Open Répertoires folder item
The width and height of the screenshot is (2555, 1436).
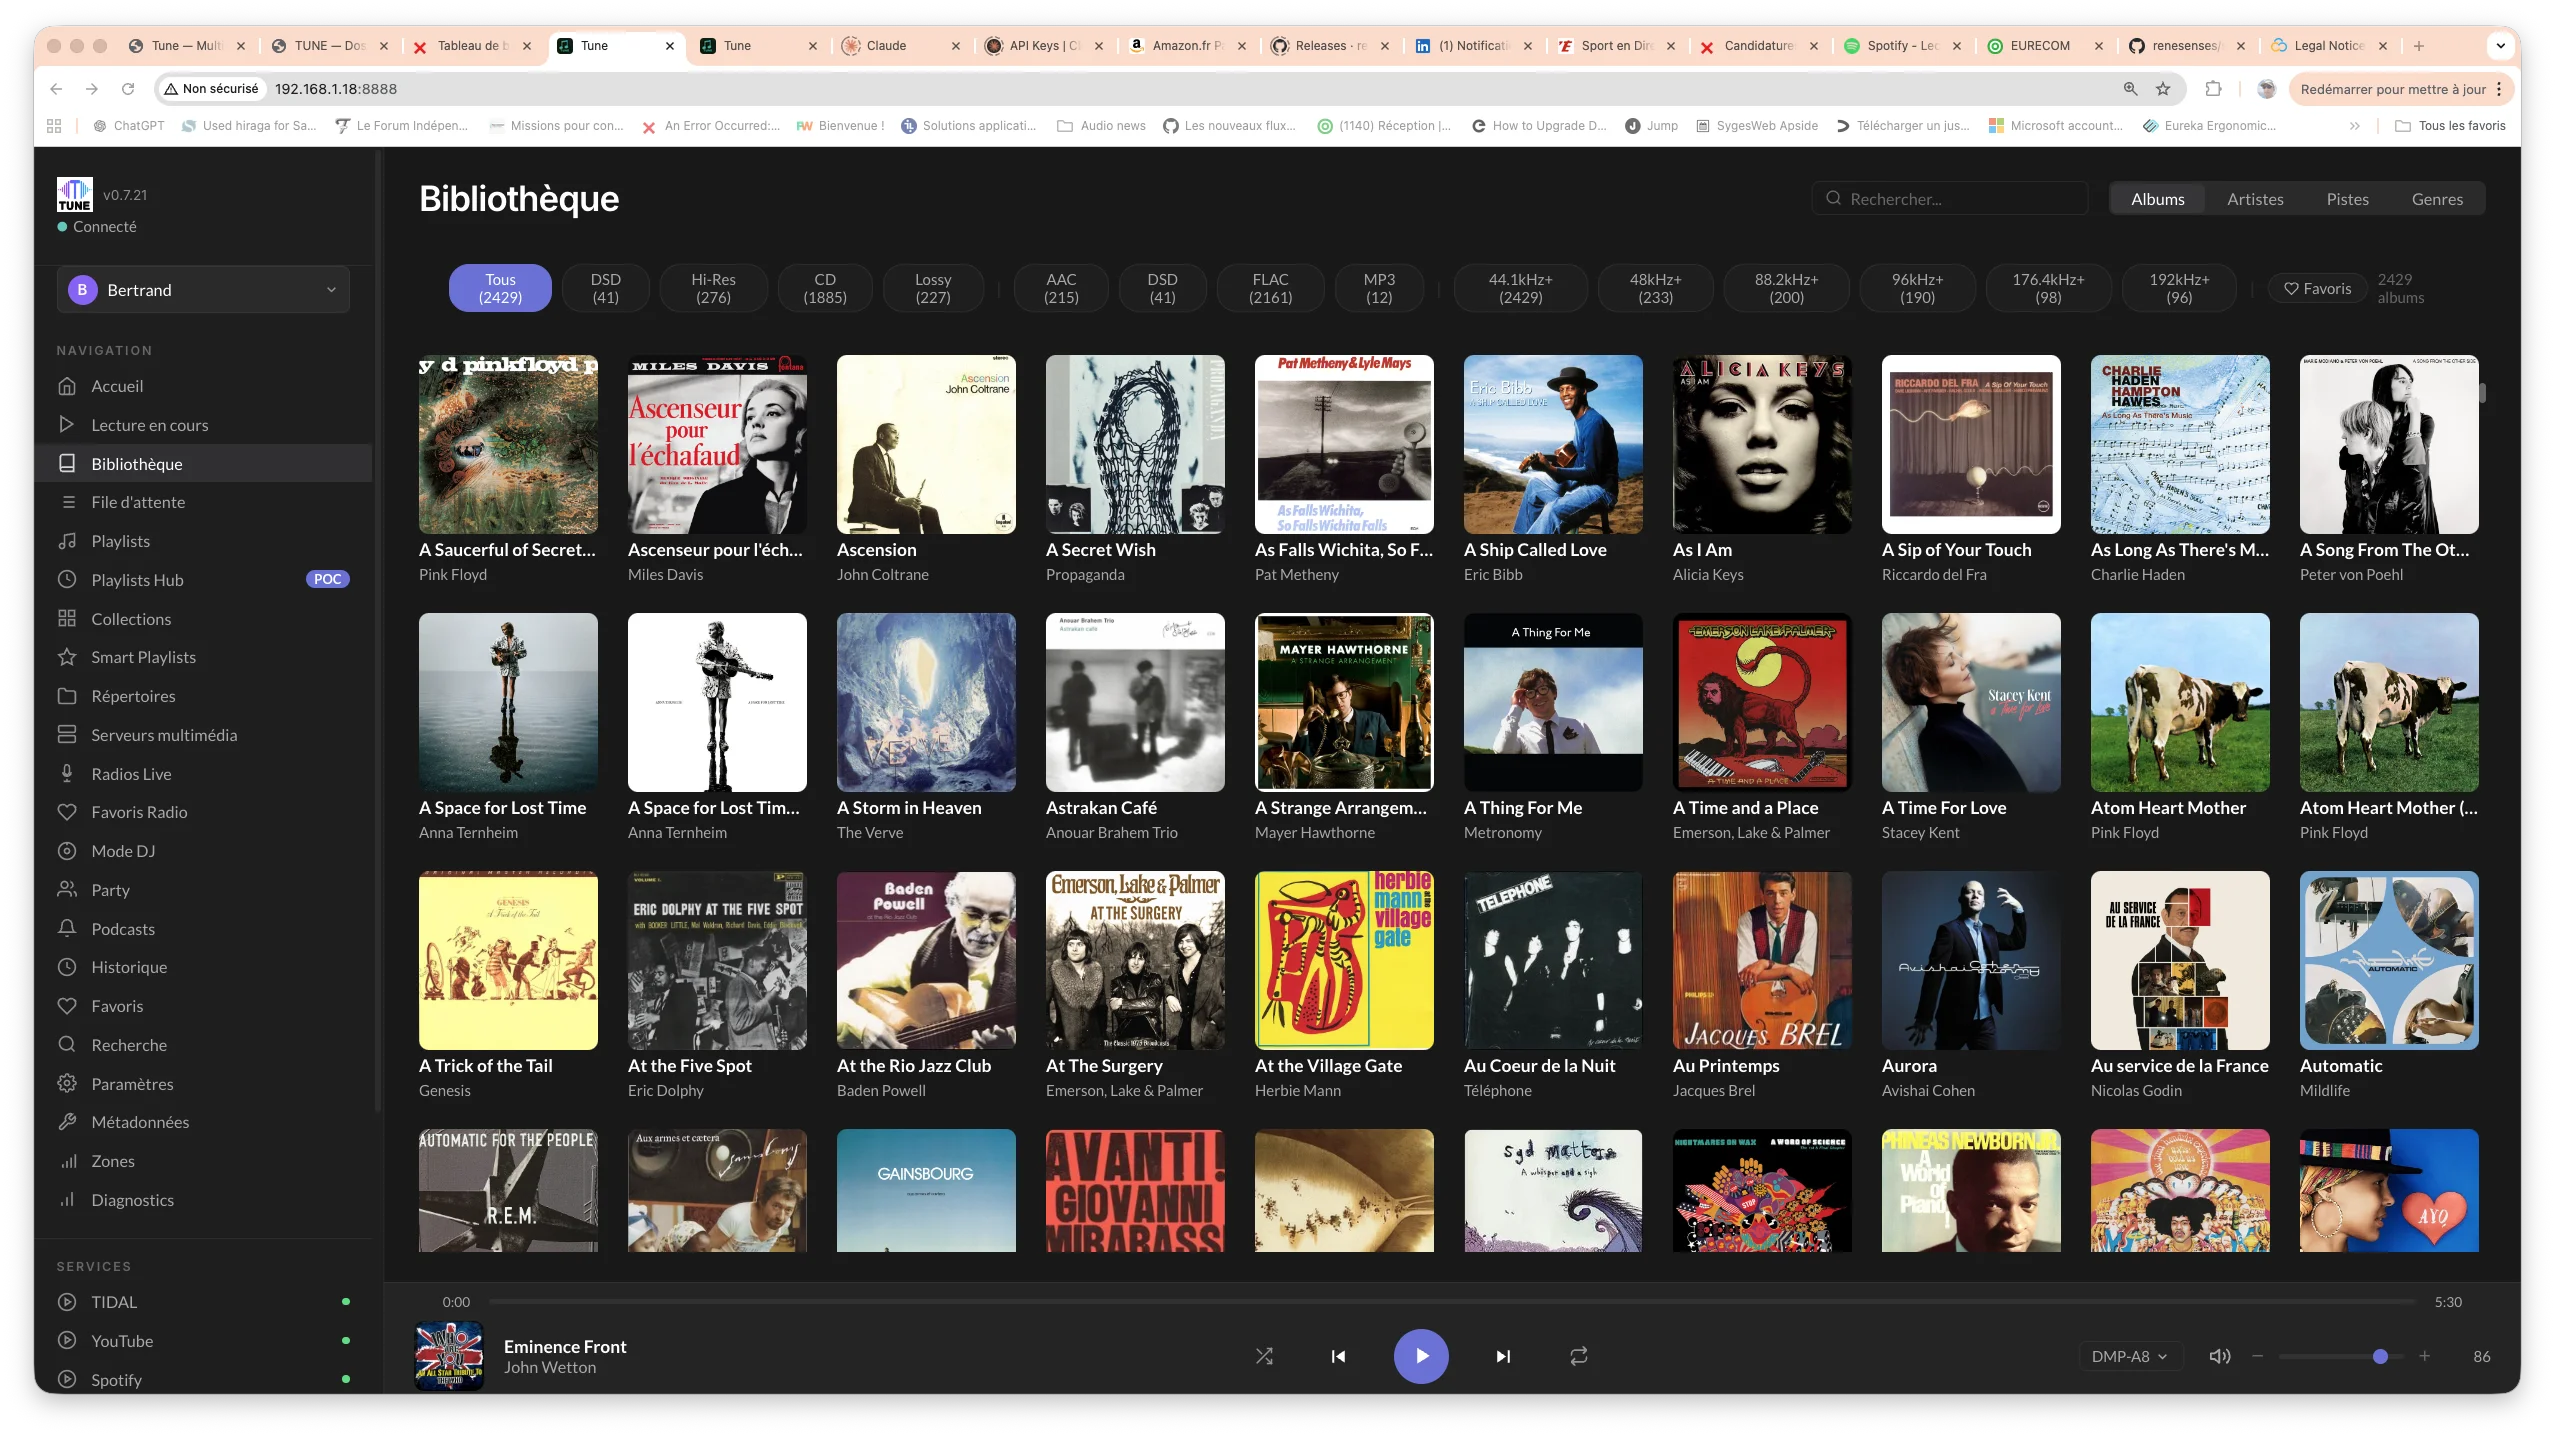pyautogui.click(x=203, y=696)
